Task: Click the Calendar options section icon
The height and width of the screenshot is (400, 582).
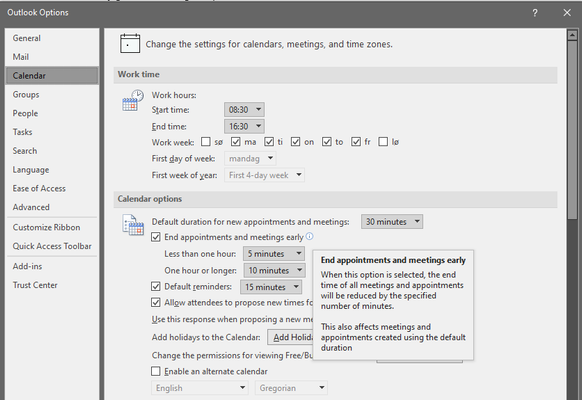Action: (x=133, y=225)
